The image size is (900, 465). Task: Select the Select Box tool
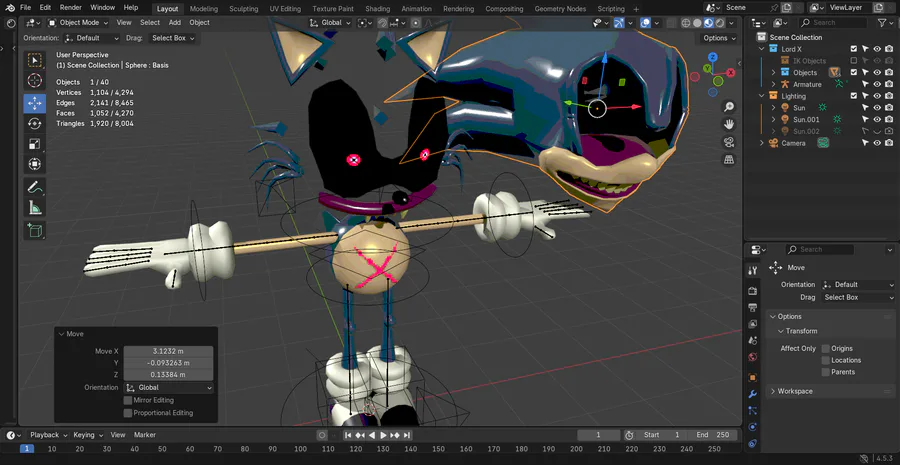pos(34,60)
